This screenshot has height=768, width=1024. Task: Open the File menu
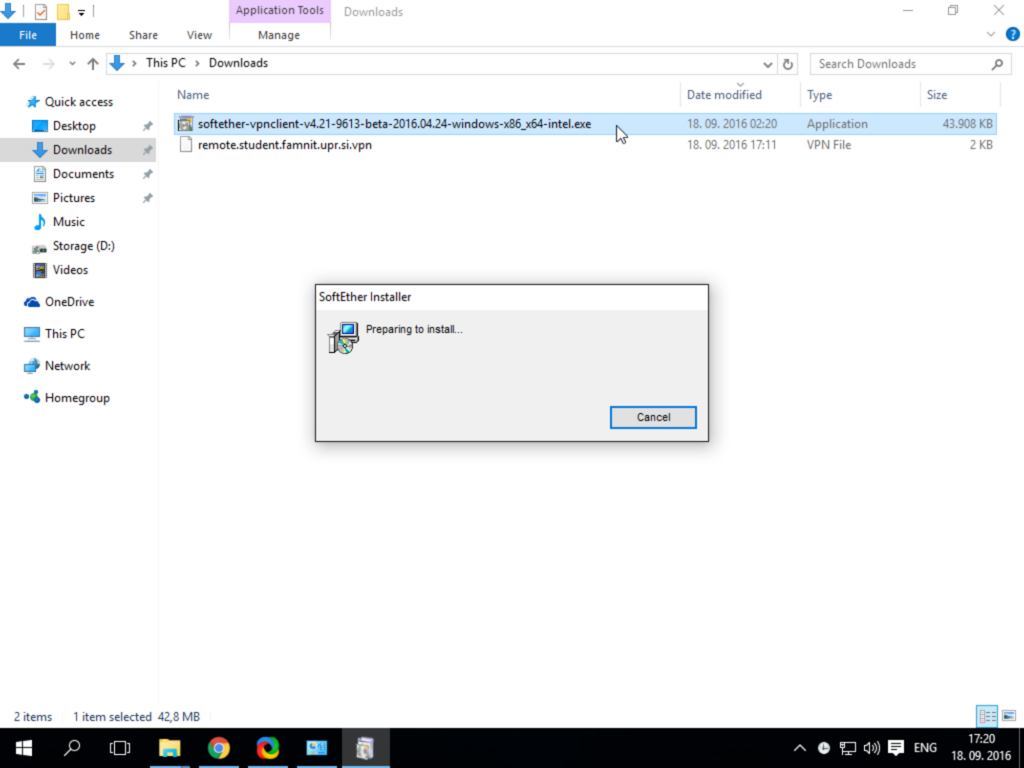coord(28,35)
